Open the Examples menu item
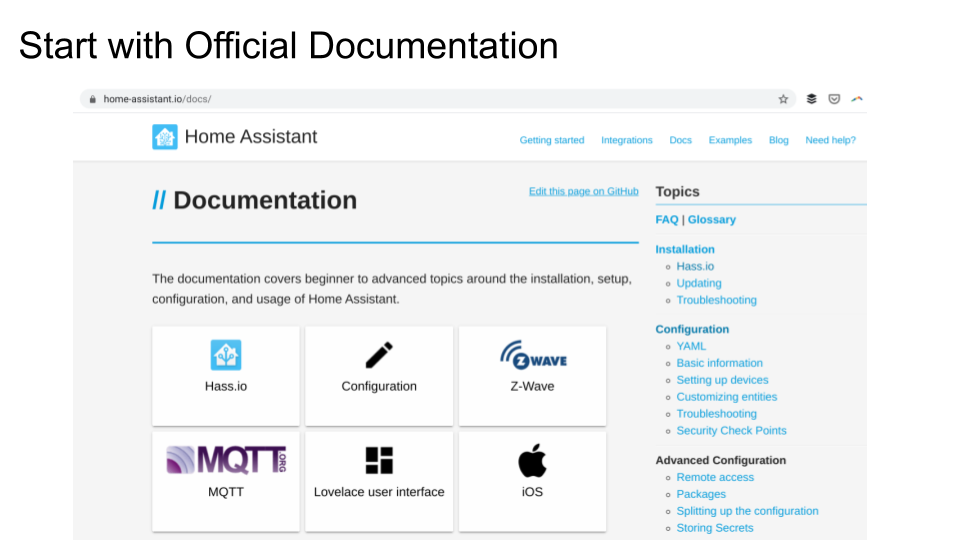The image size is (960, 540). click(x=730, y=140)
